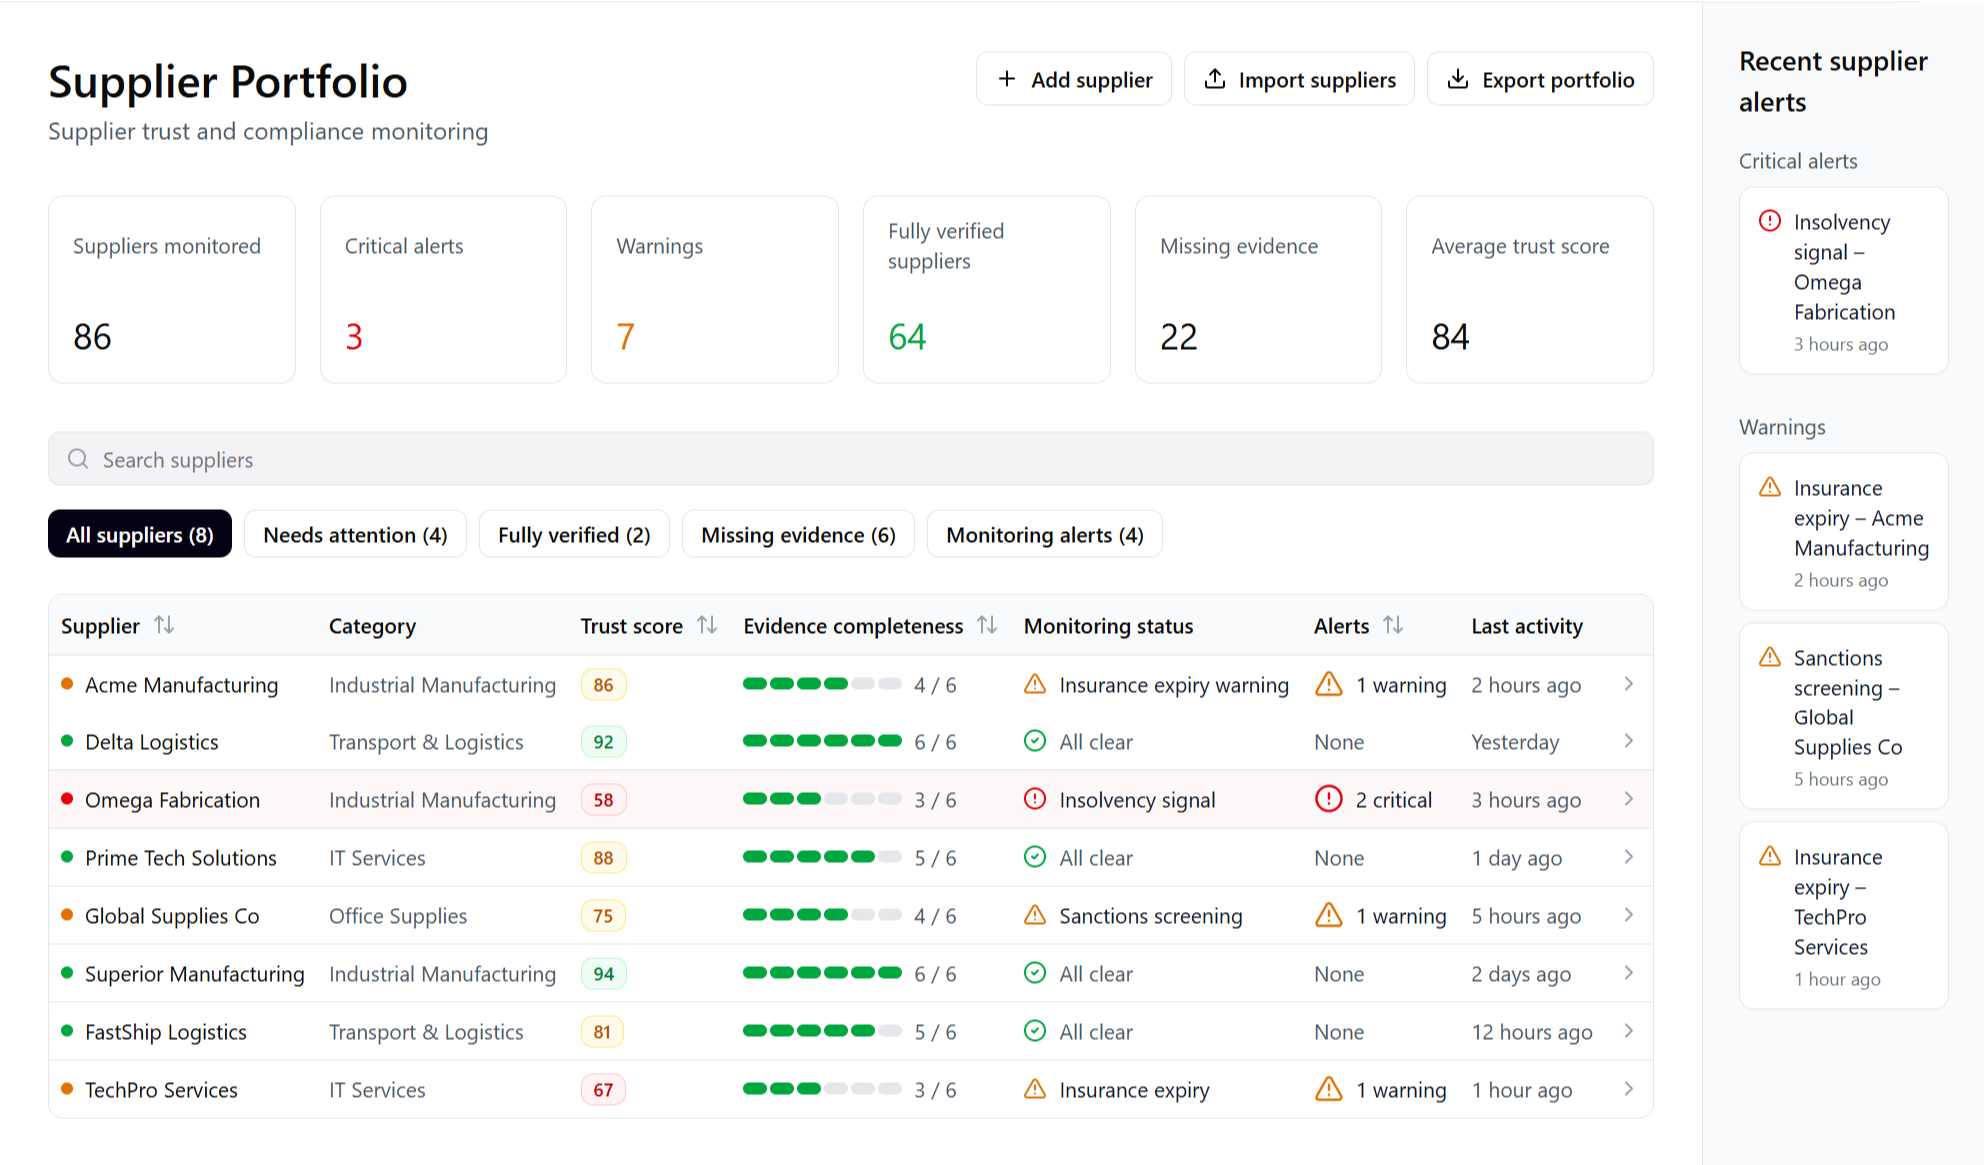1984x1165 pixels.
Task: Sort the table by Trust score
Action: pyautogui.click(x=709, y=625)
